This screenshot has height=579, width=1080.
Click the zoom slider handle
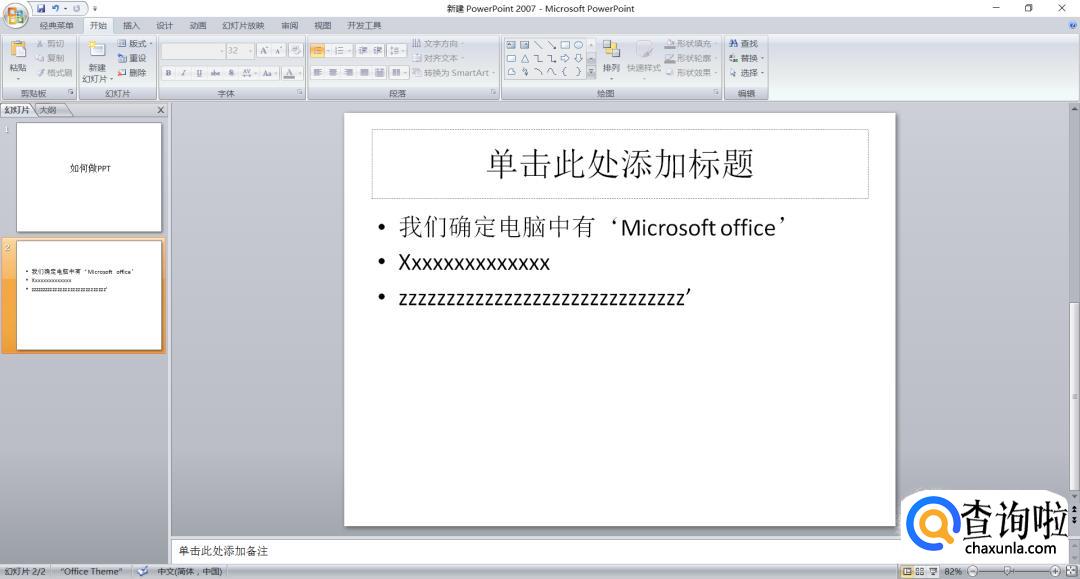(1008, 571)
